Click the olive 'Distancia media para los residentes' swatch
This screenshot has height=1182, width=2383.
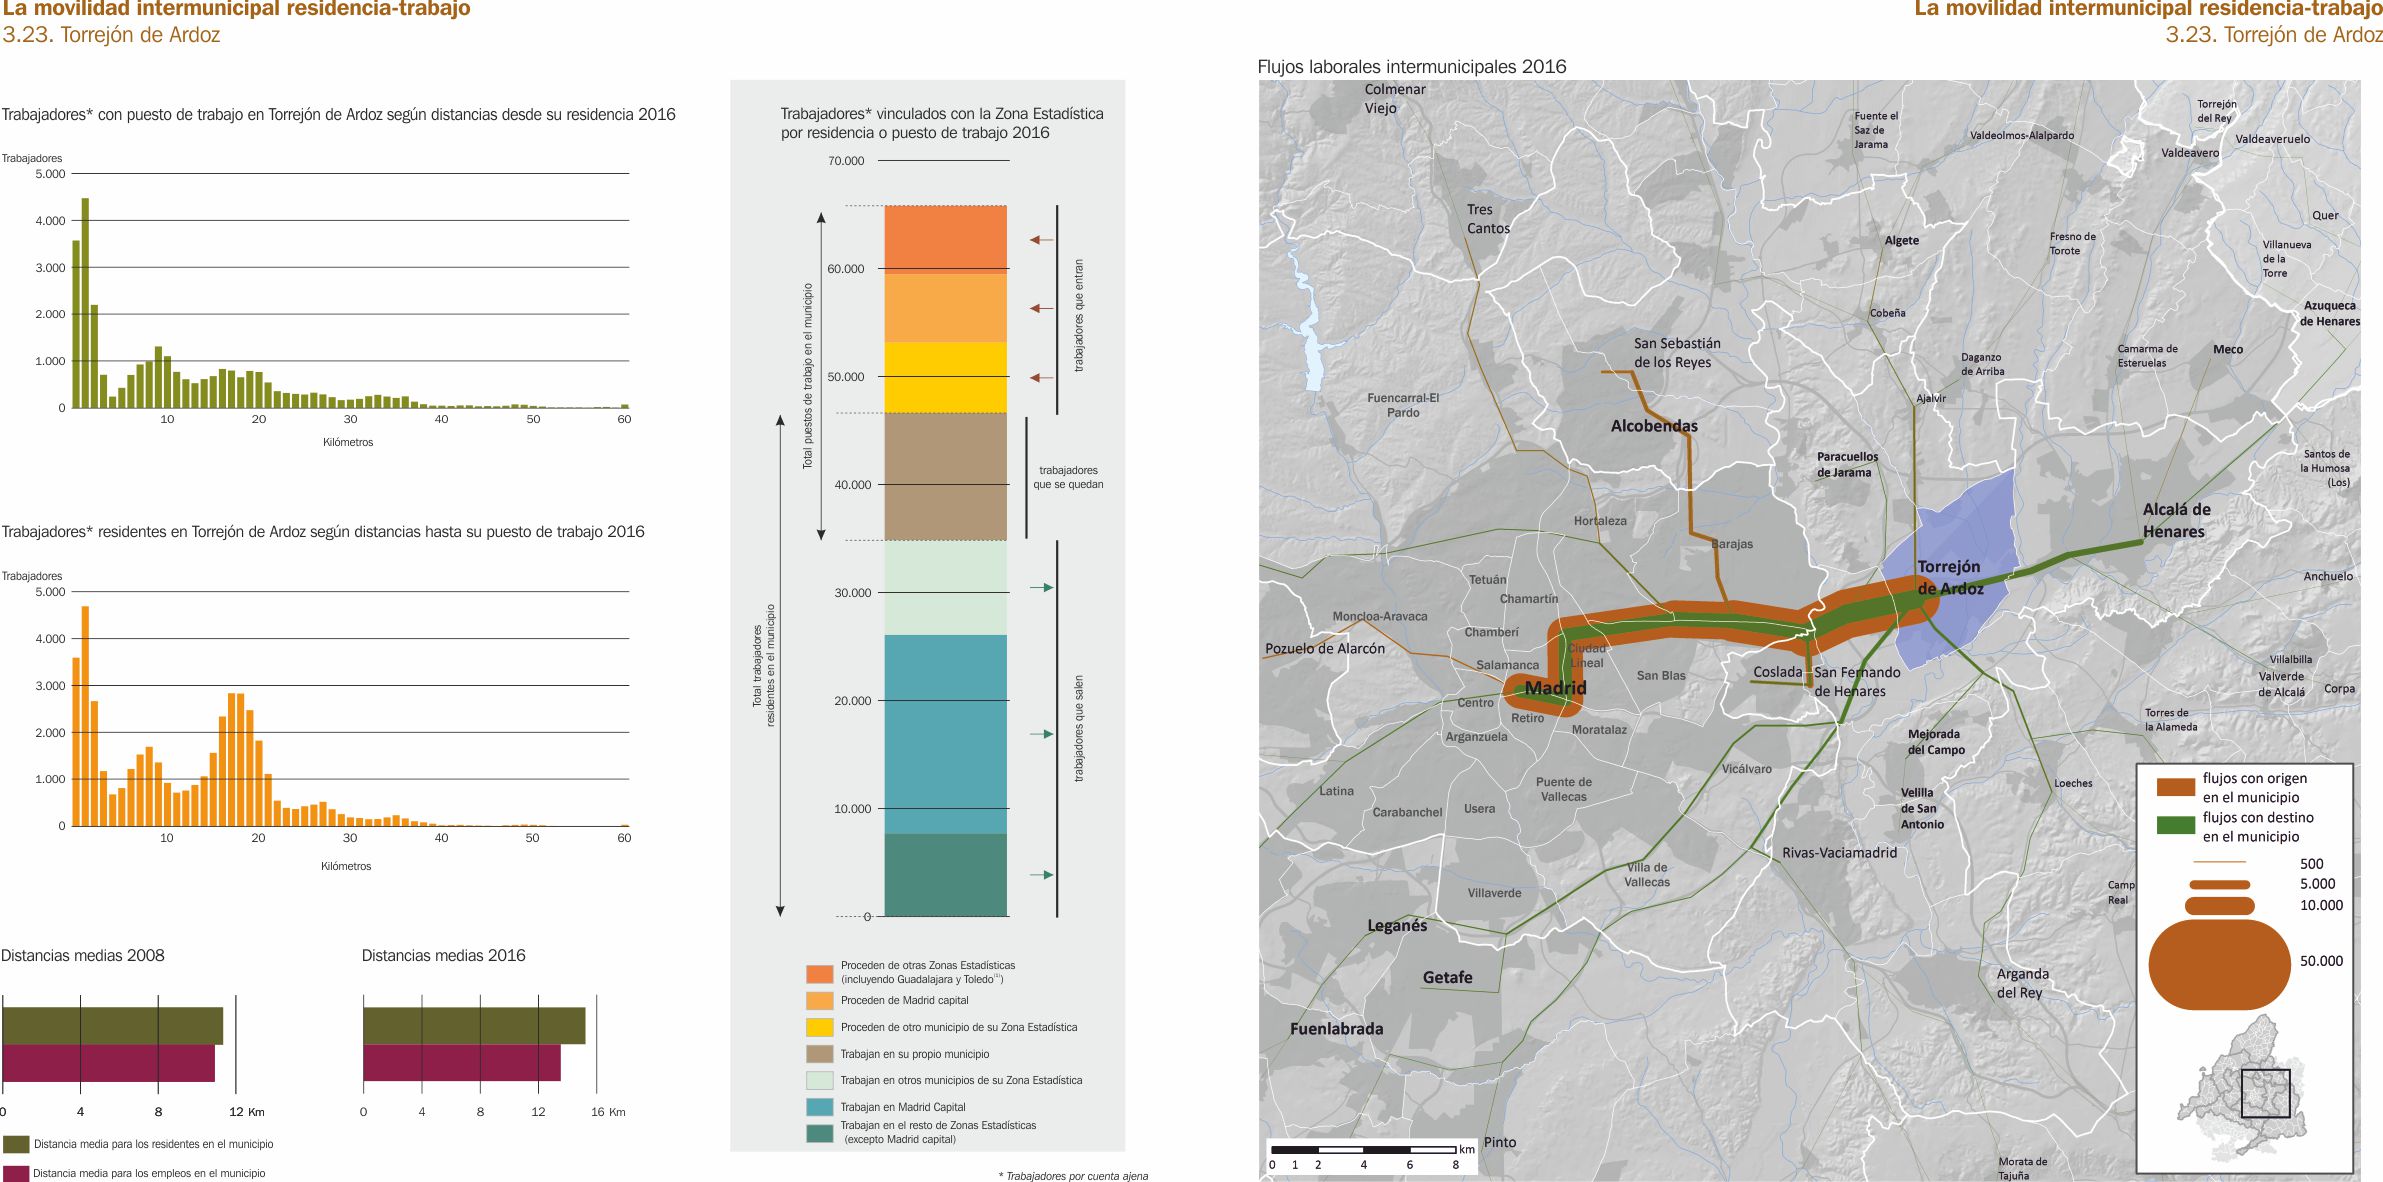click(15, 1144)
